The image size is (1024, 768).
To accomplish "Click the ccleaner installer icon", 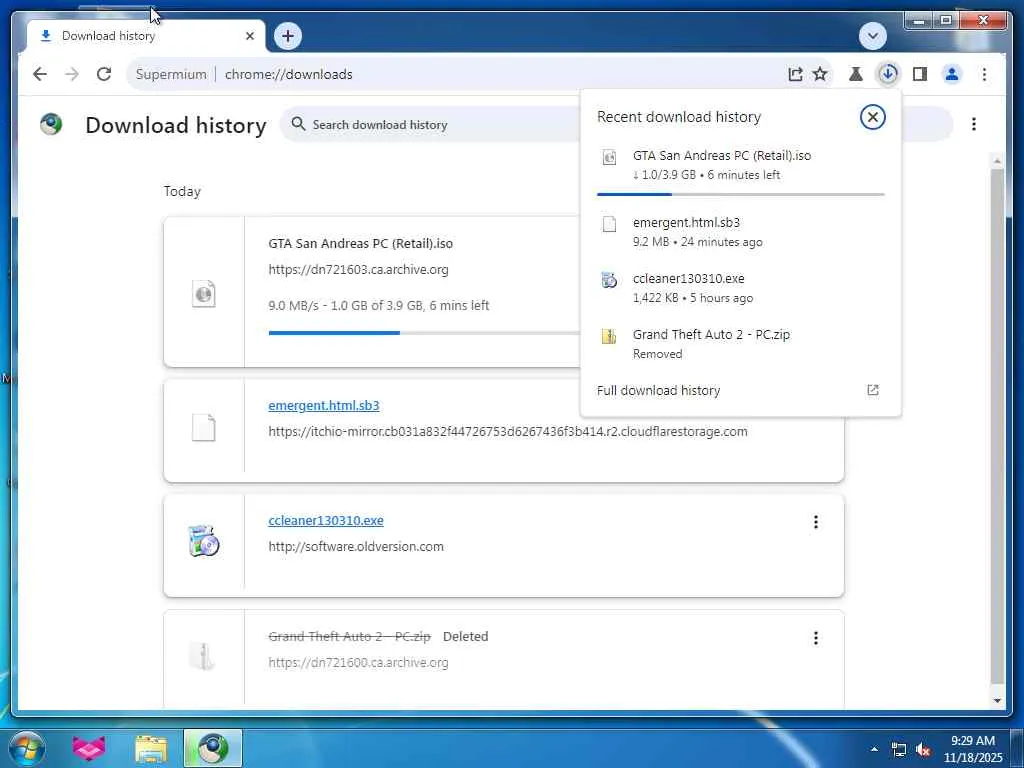I will (204, 541).
